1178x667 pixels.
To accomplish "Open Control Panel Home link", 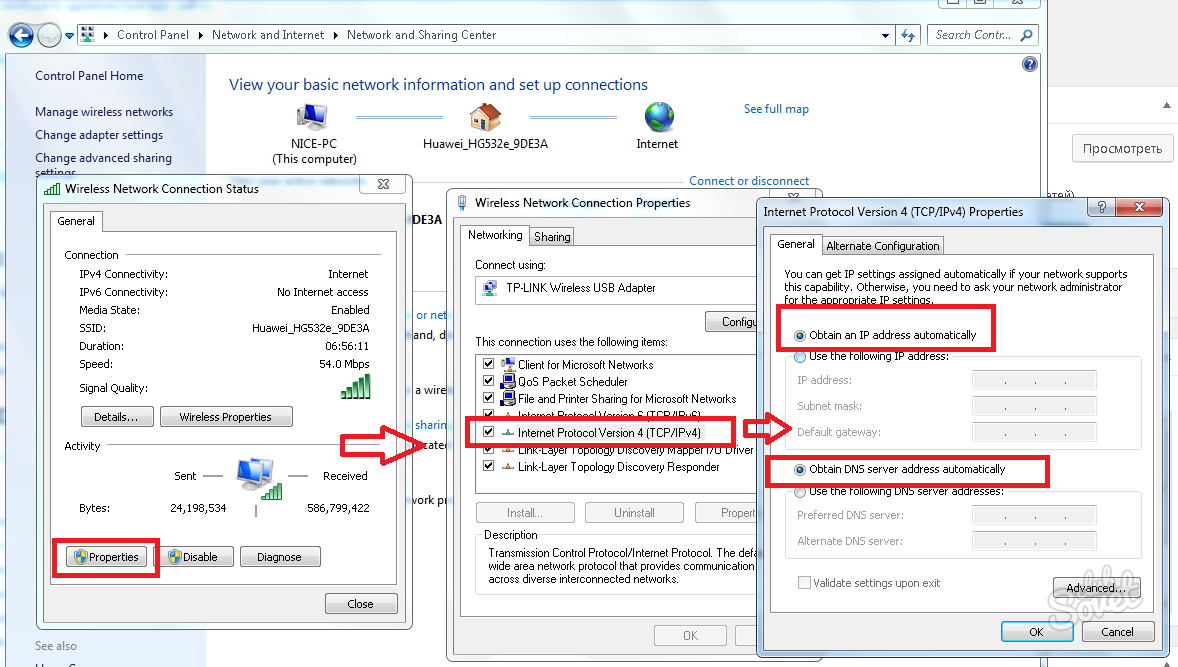I will (x=89, y=76).
